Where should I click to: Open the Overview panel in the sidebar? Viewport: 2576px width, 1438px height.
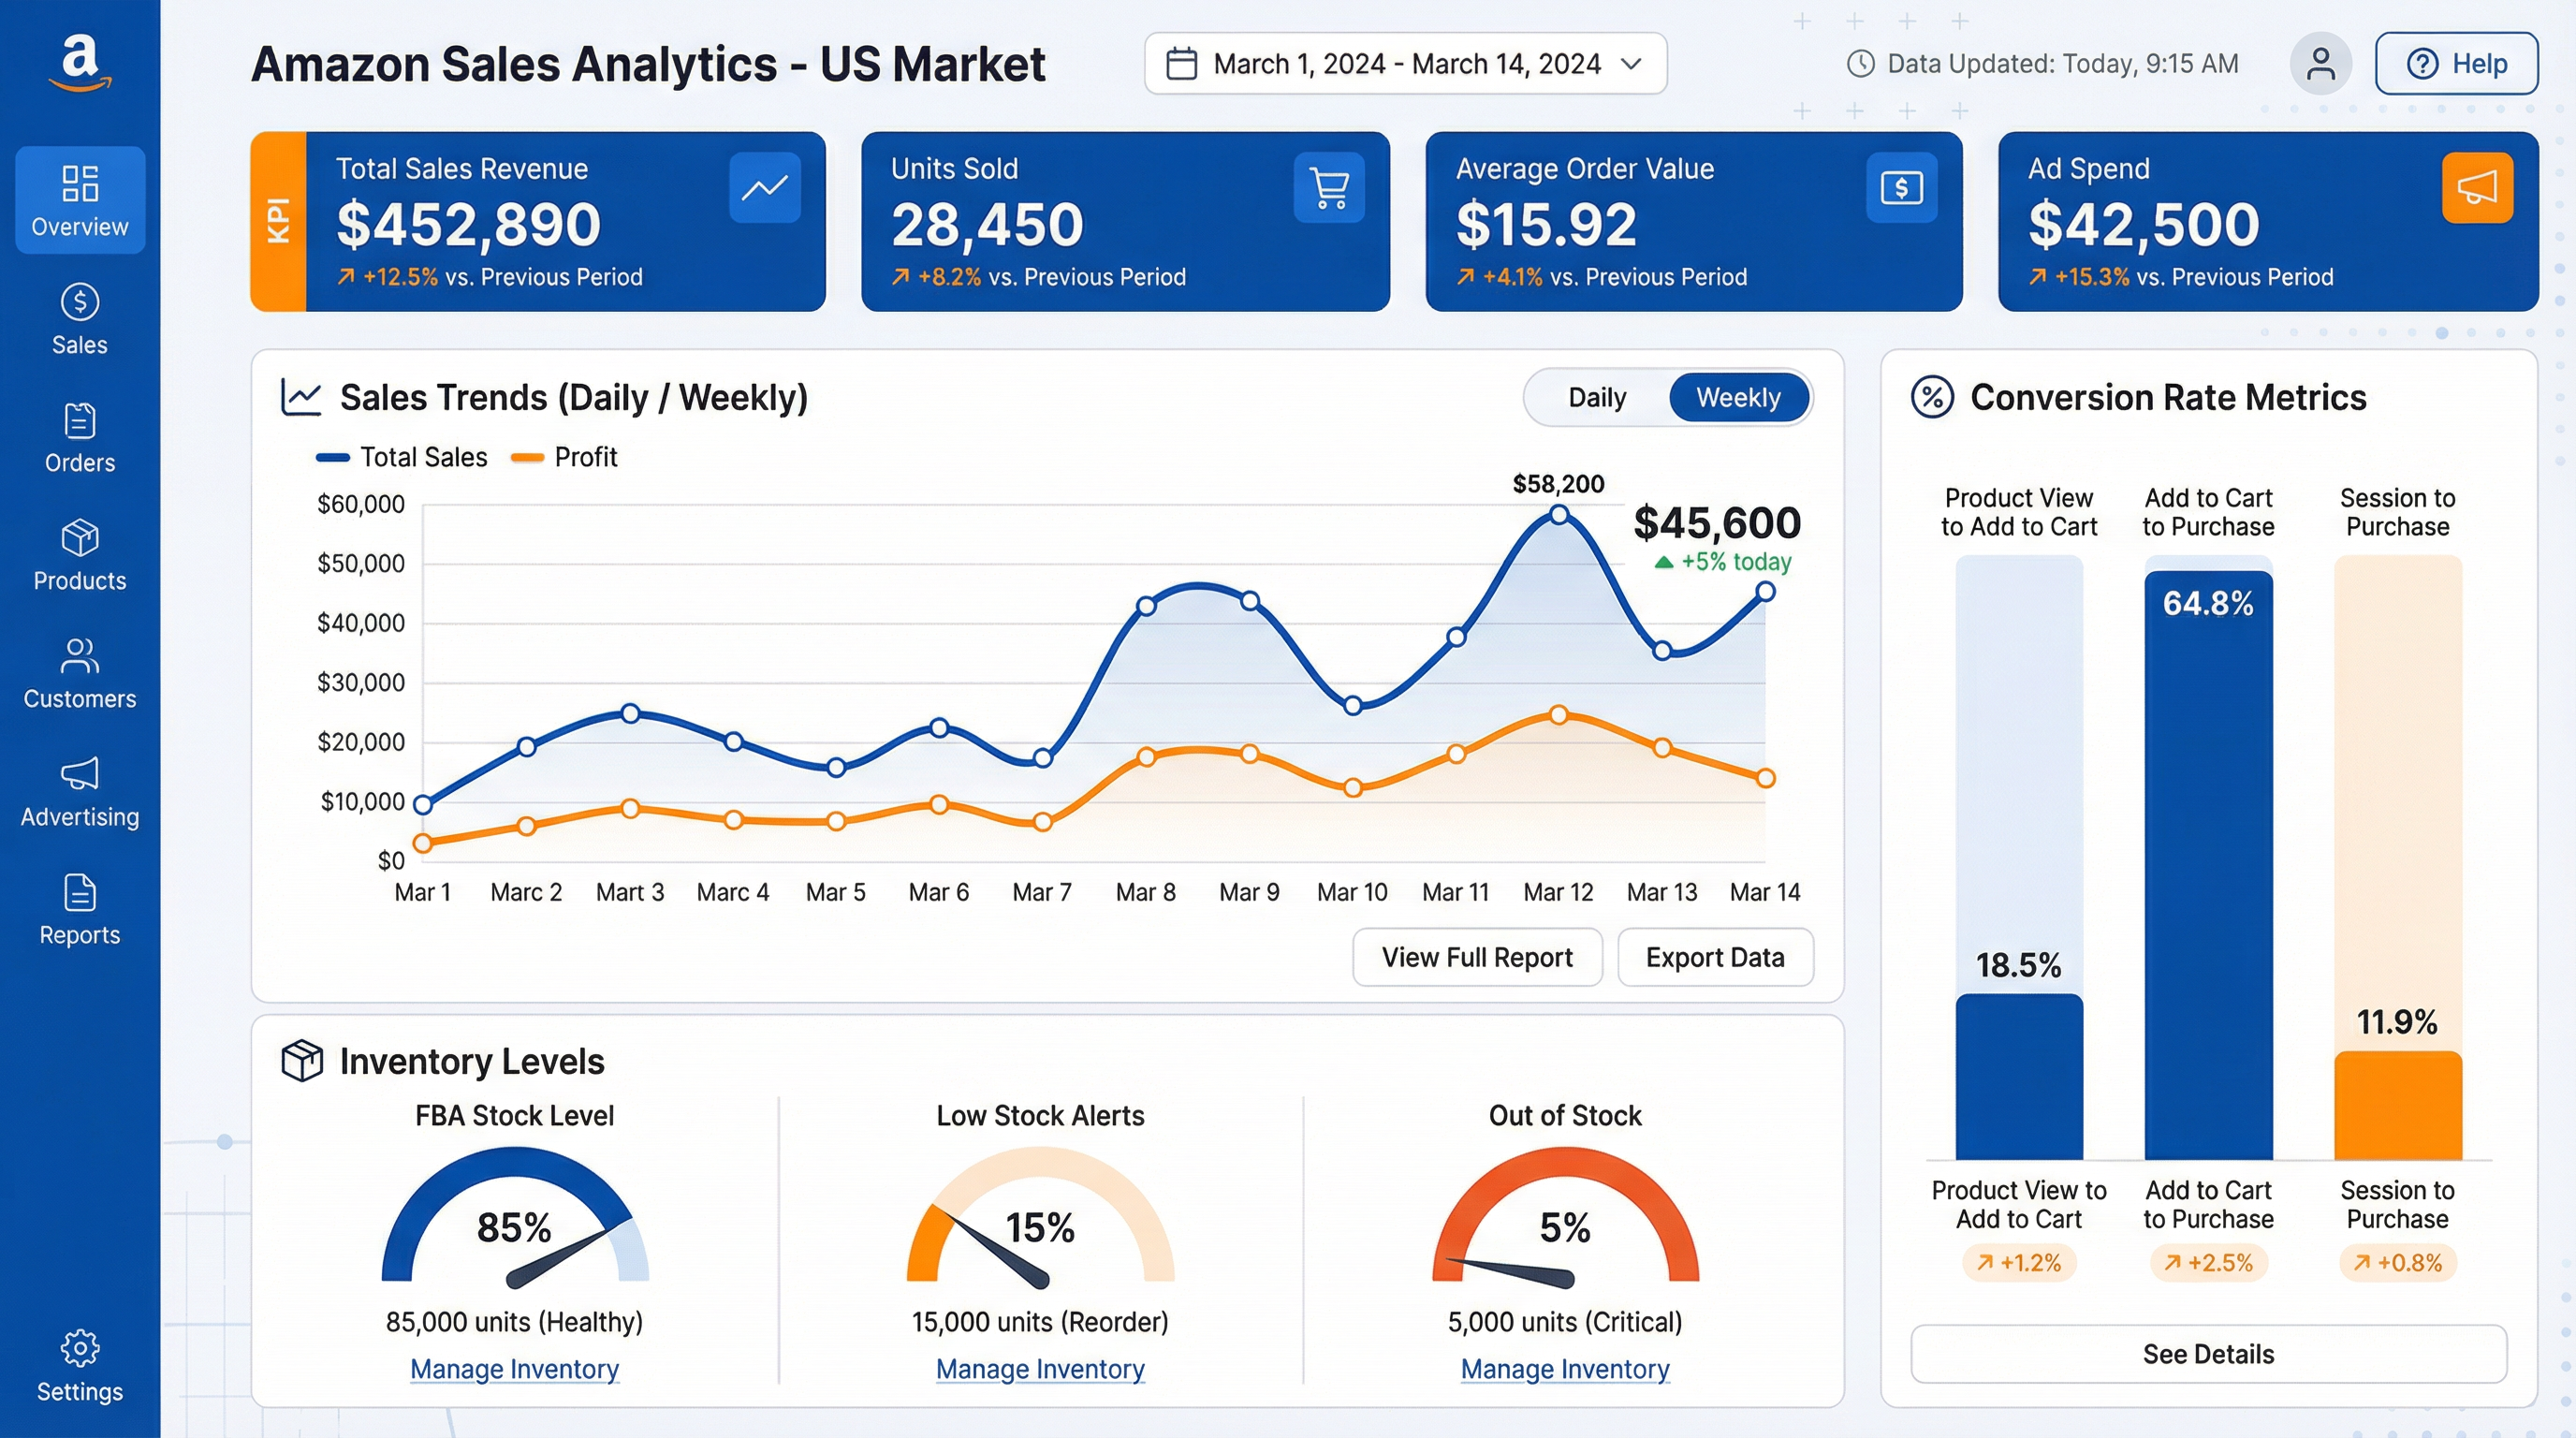click(x=79, y=199)
